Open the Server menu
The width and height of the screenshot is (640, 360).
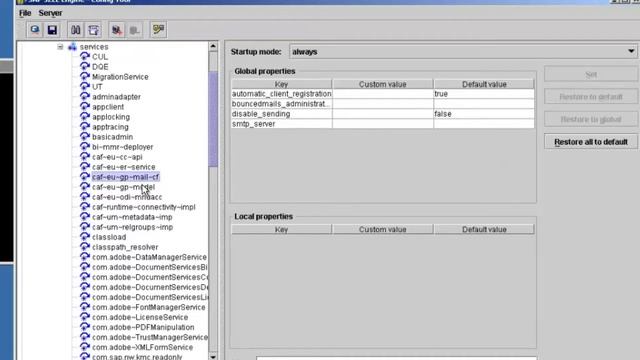coord(51,13)
